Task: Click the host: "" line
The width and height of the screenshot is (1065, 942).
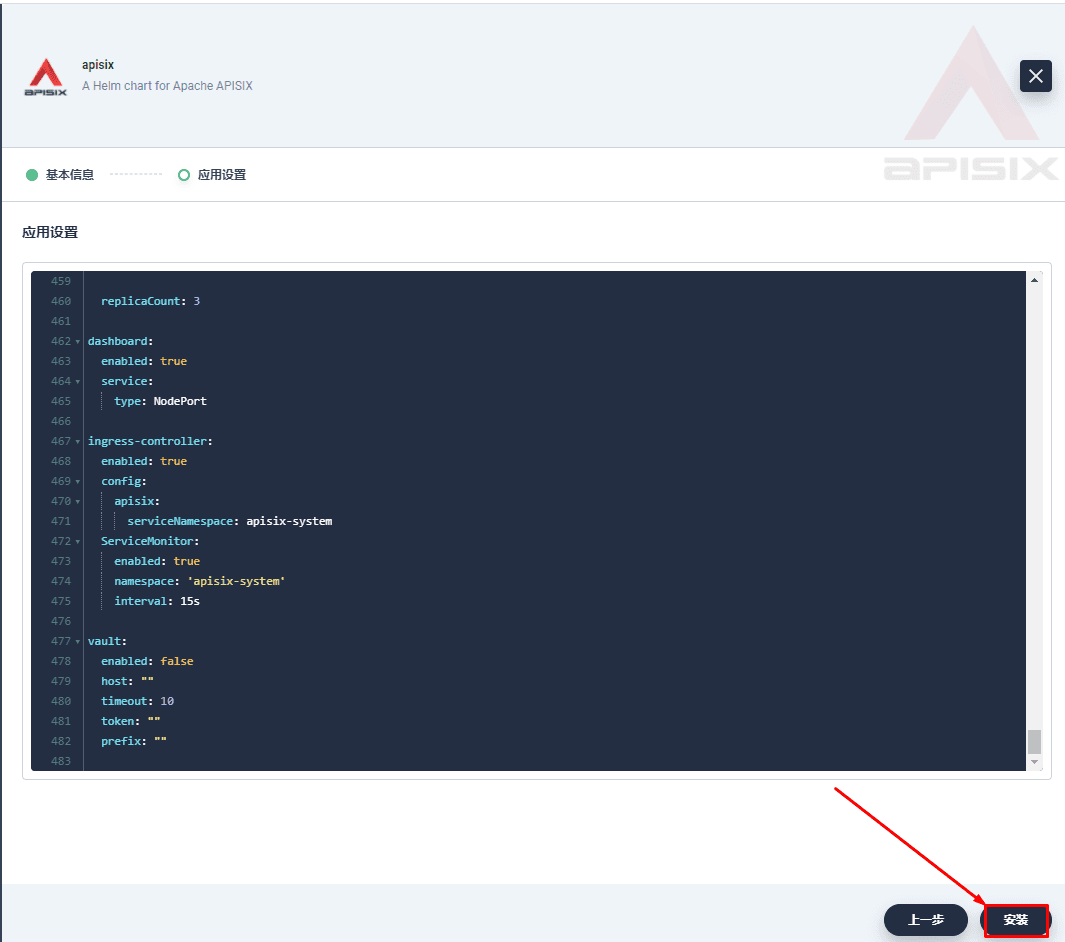Action: [127, 681]
